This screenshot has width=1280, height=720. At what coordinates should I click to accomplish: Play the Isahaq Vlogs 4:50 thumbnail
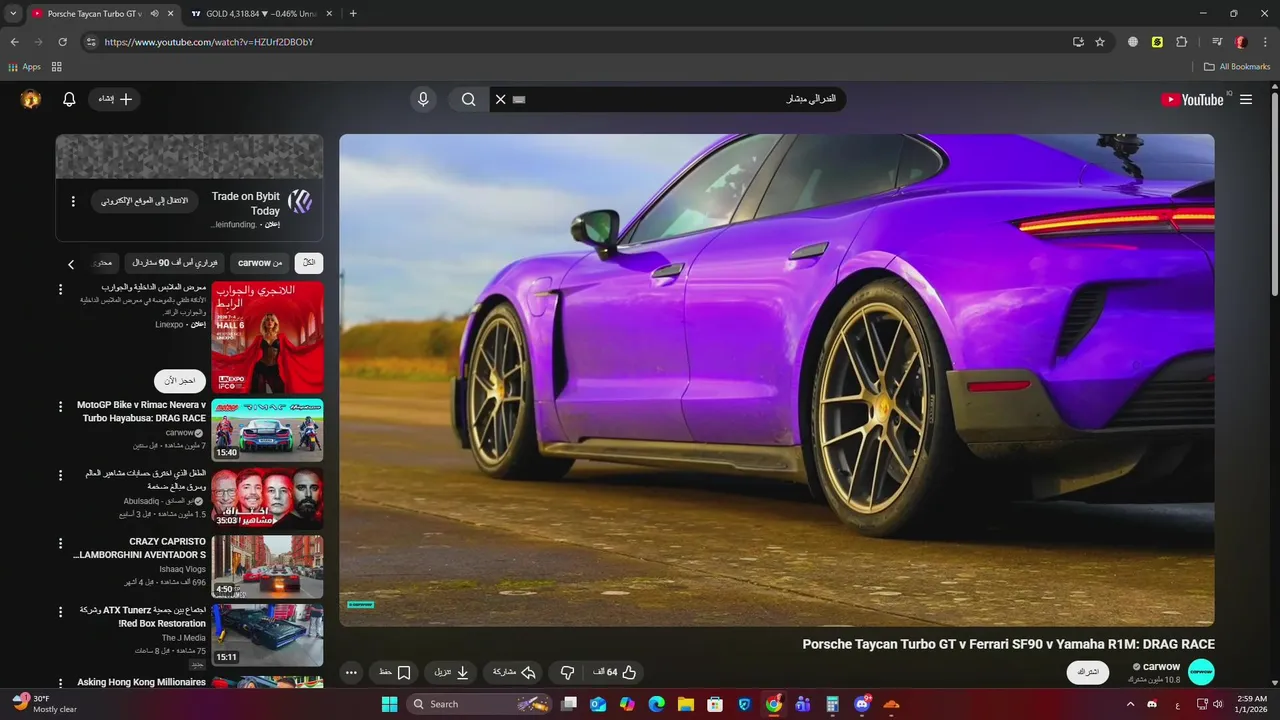click(267, 566)
